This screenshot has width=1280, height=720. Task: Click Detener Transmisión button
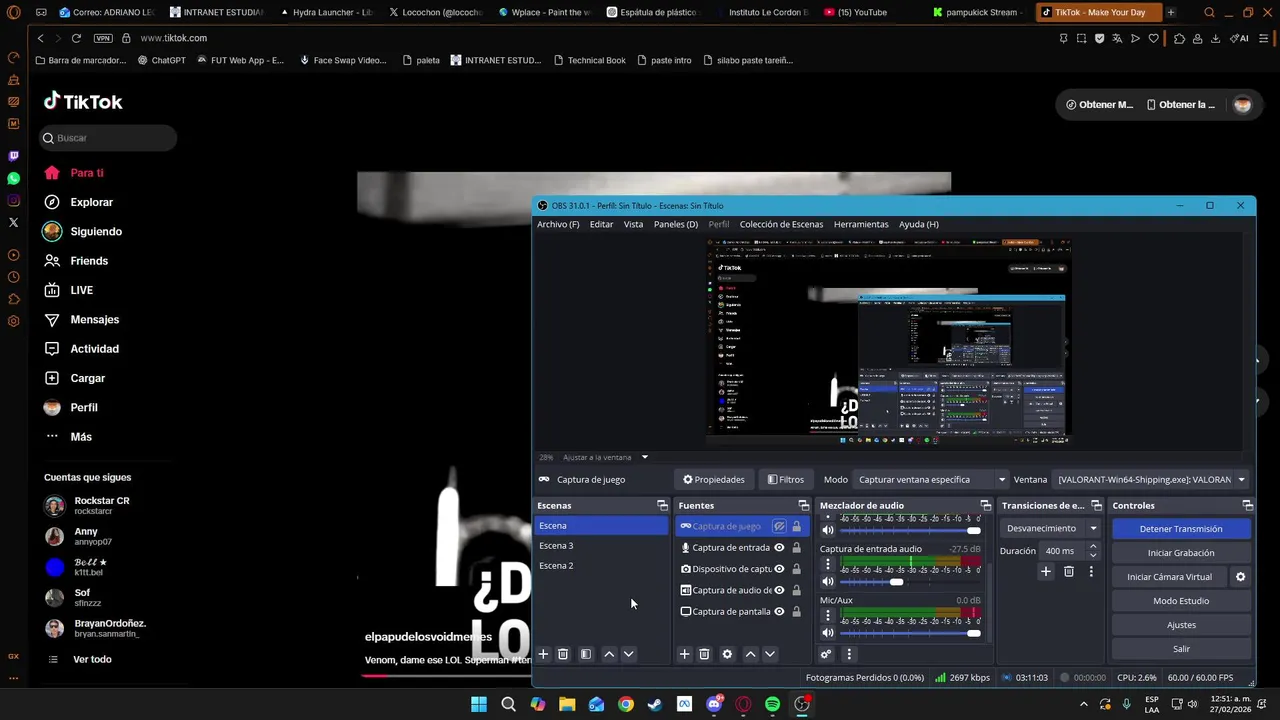1181,529
